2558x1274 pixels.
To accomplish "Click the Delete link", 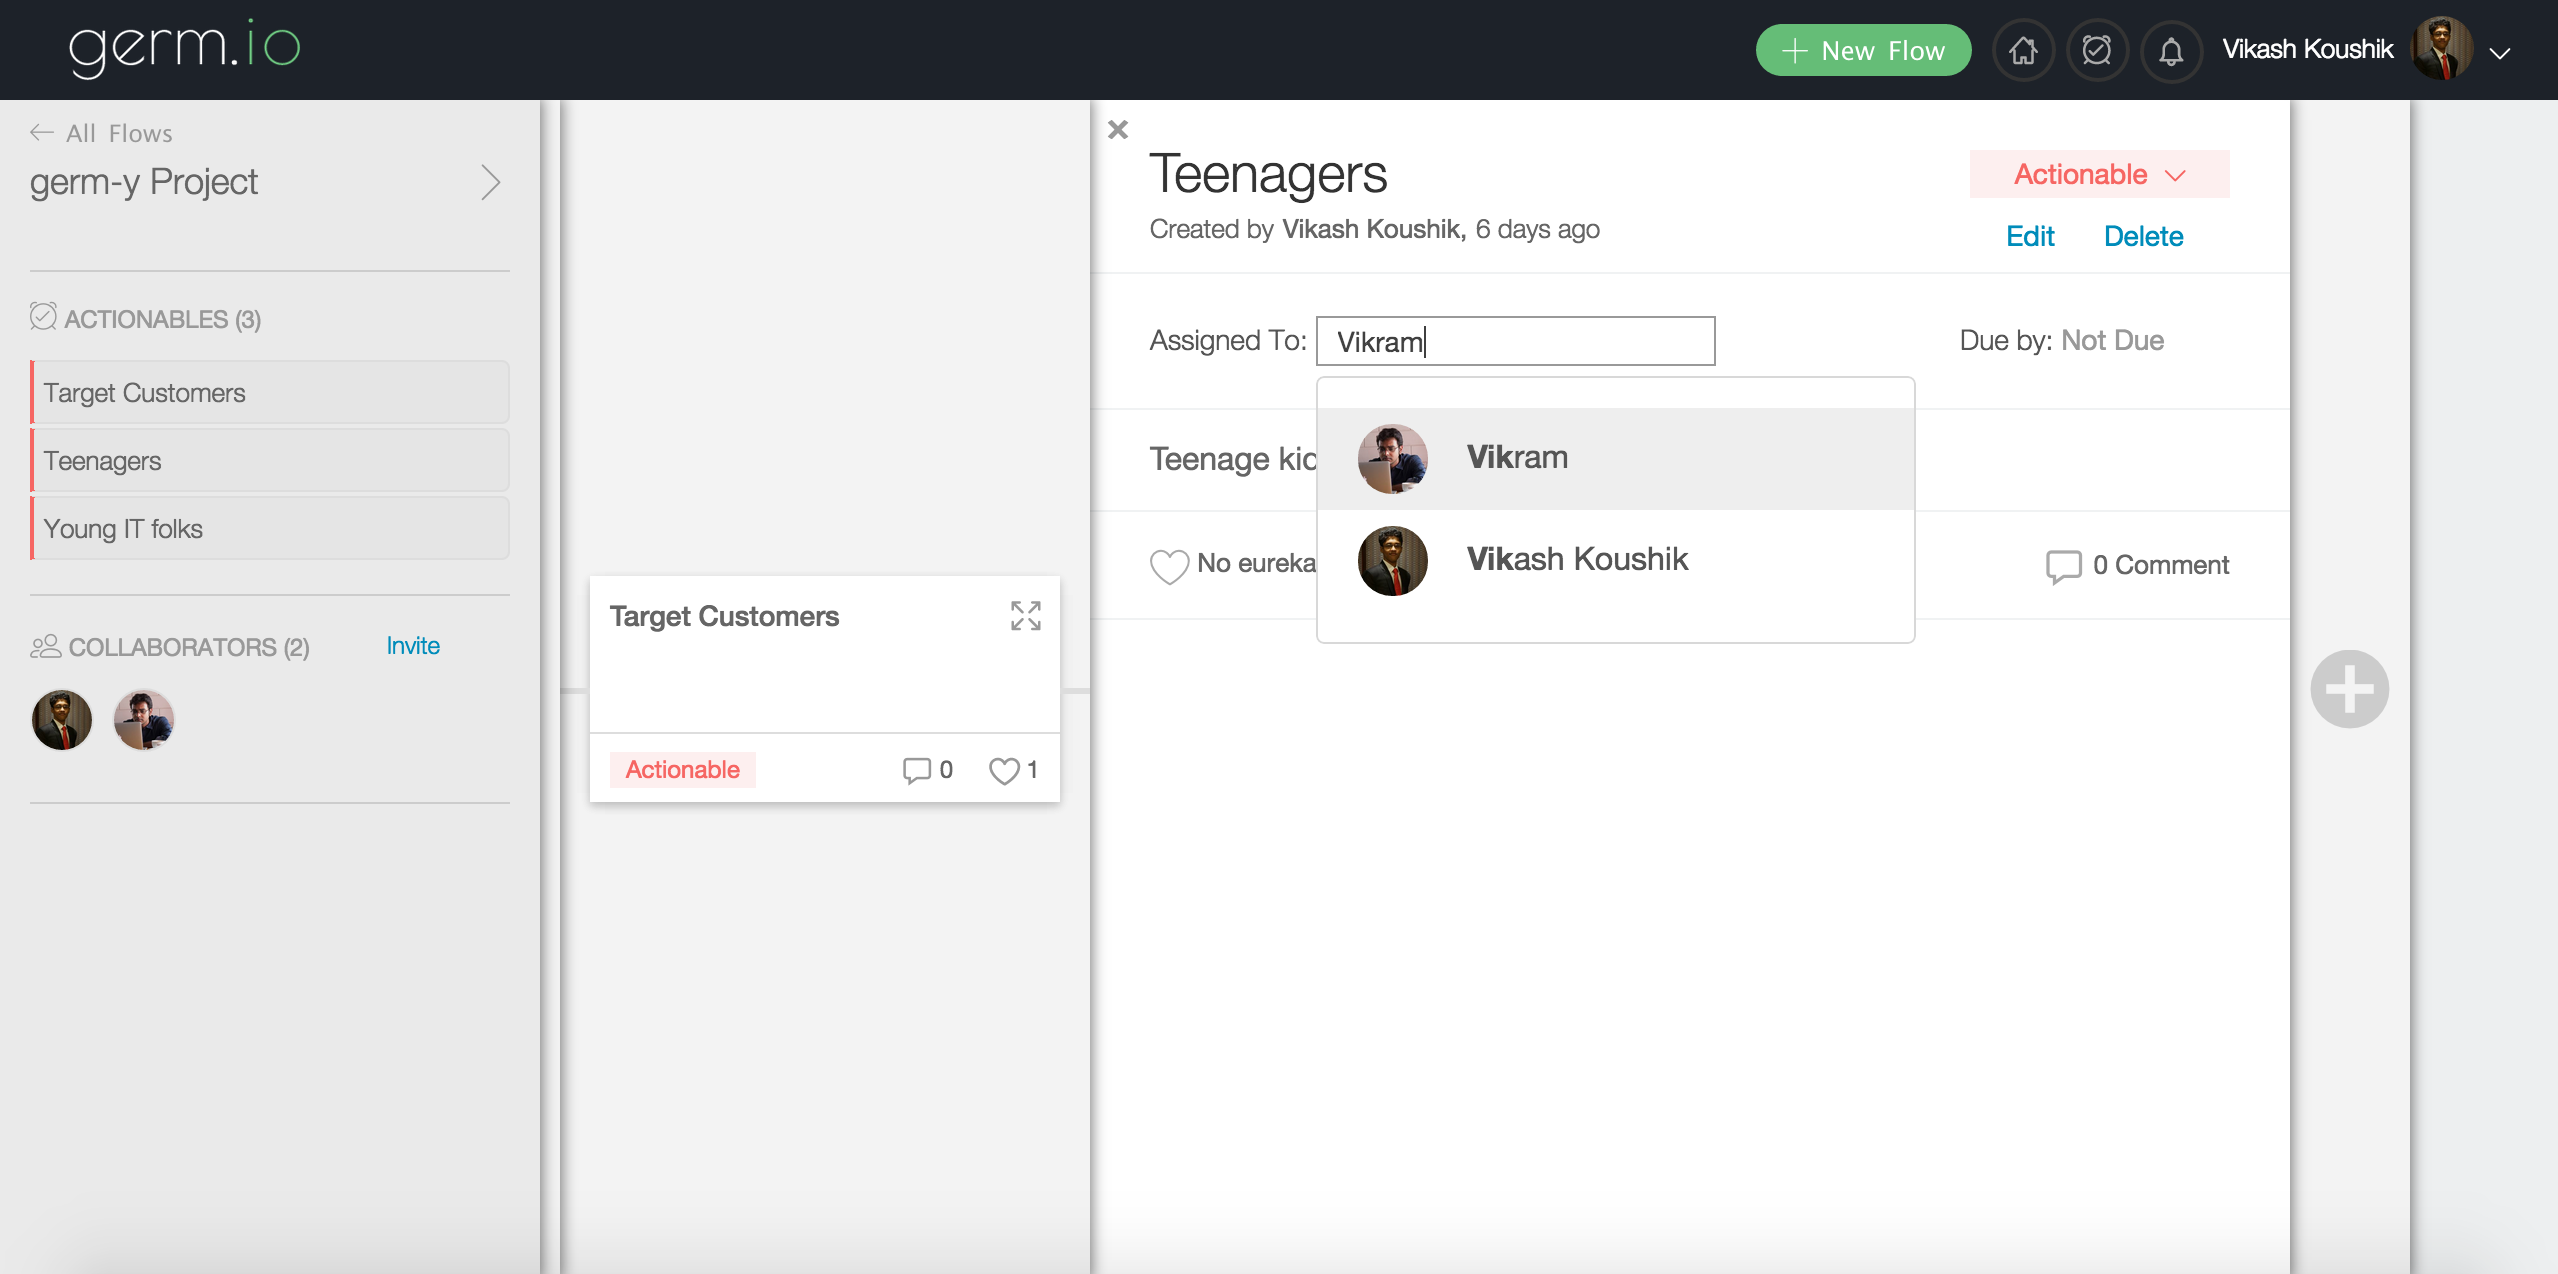I will click(x=2143, y=236).
